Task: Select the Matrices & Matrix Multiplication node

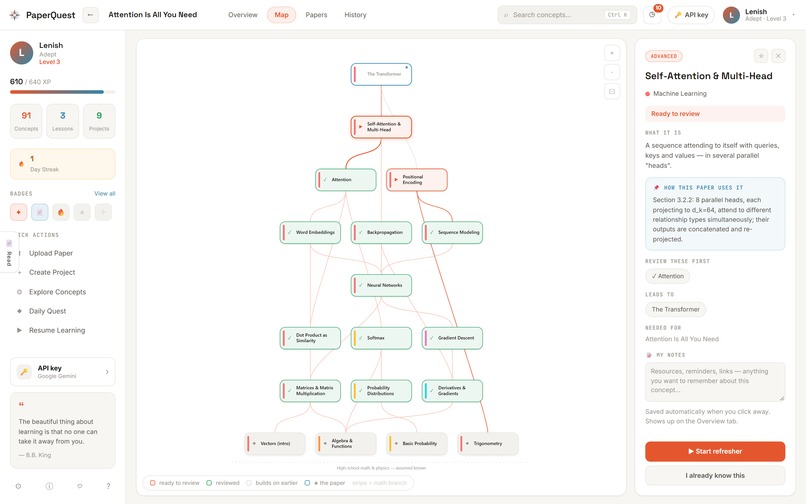Action: point(310,391)
